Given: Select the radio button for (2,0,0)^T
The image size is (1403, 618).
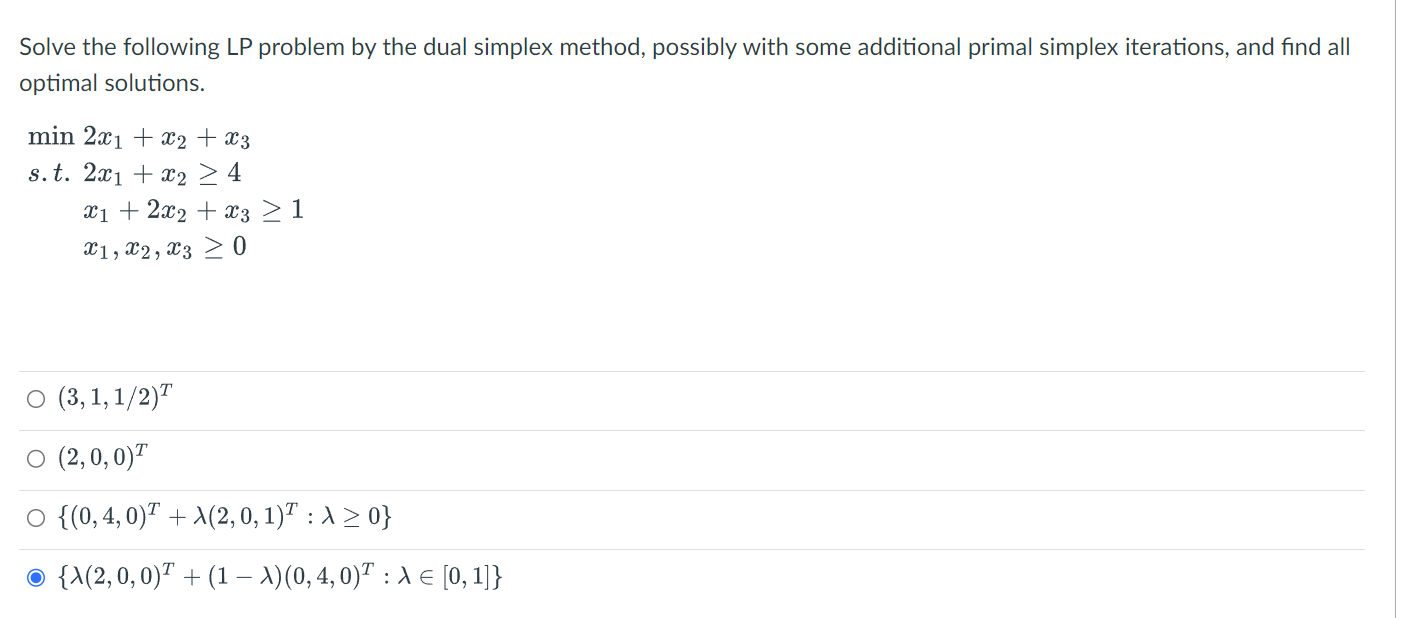Looking at the screenshot, I should click(x=36, y=457).
